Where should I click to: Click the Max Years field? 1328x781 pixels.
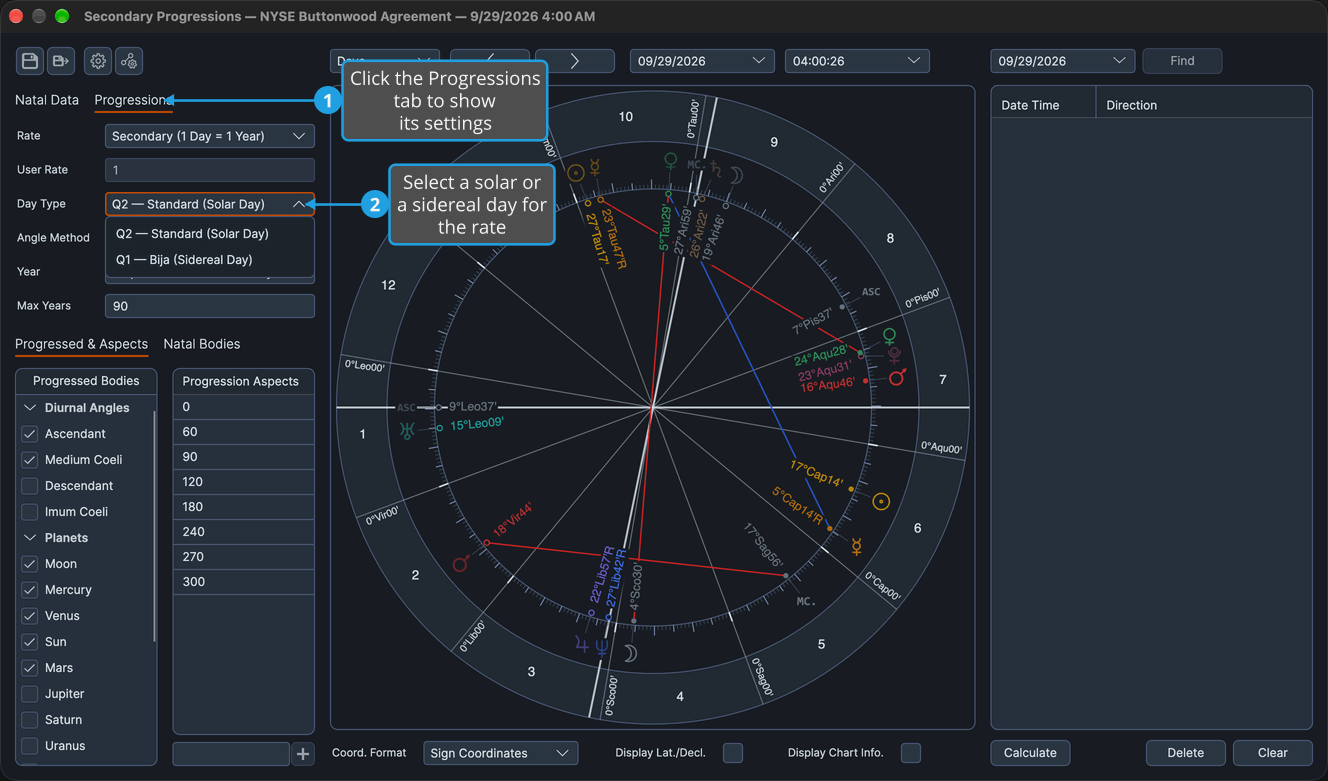click(x=210, y=306)
